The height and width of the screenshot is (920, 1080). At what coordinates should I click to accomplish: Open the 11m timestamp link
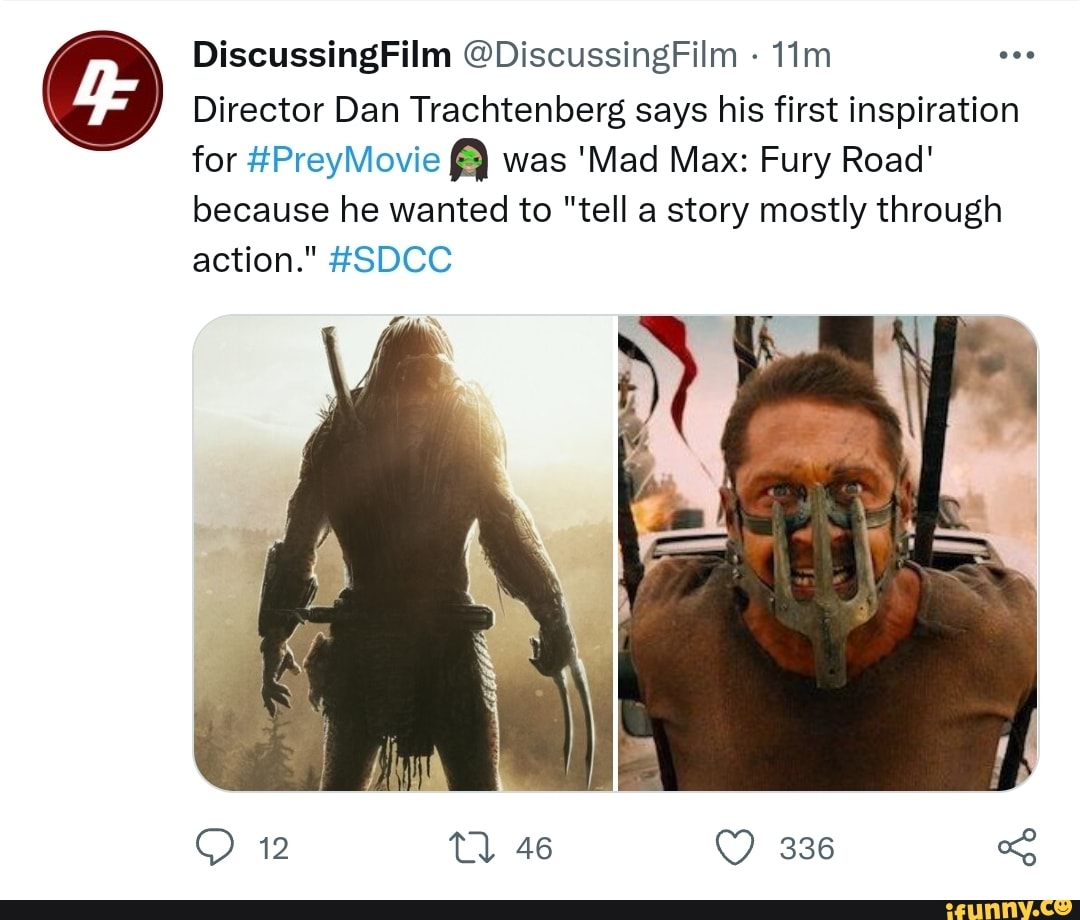[801, 55]
